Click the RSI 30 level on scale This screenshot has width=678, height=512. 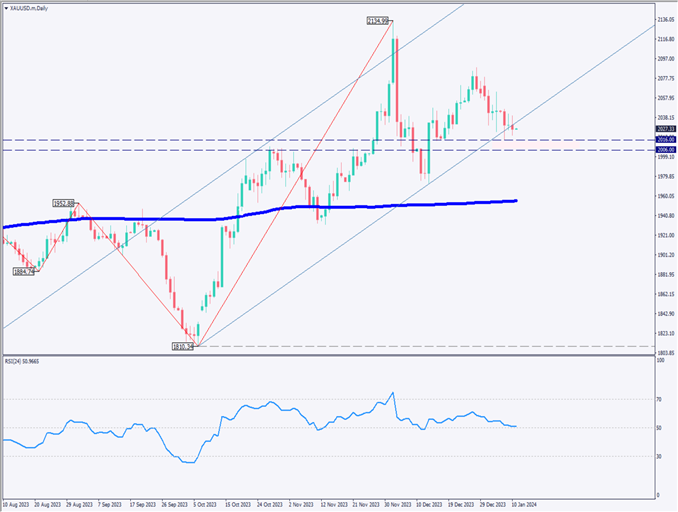[659, 456]
